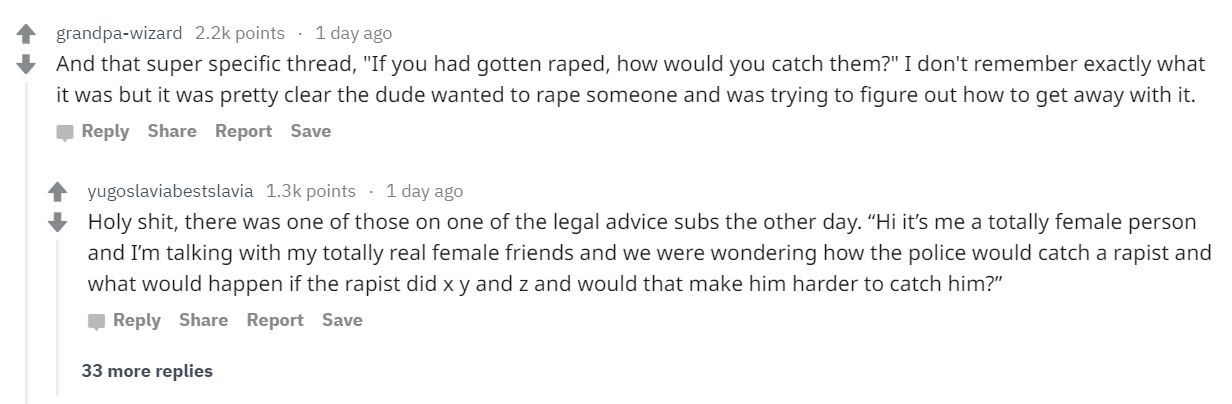Save grandpa-wizard's comment
This screenshot has height=404, width=1232.
[311, 131]
